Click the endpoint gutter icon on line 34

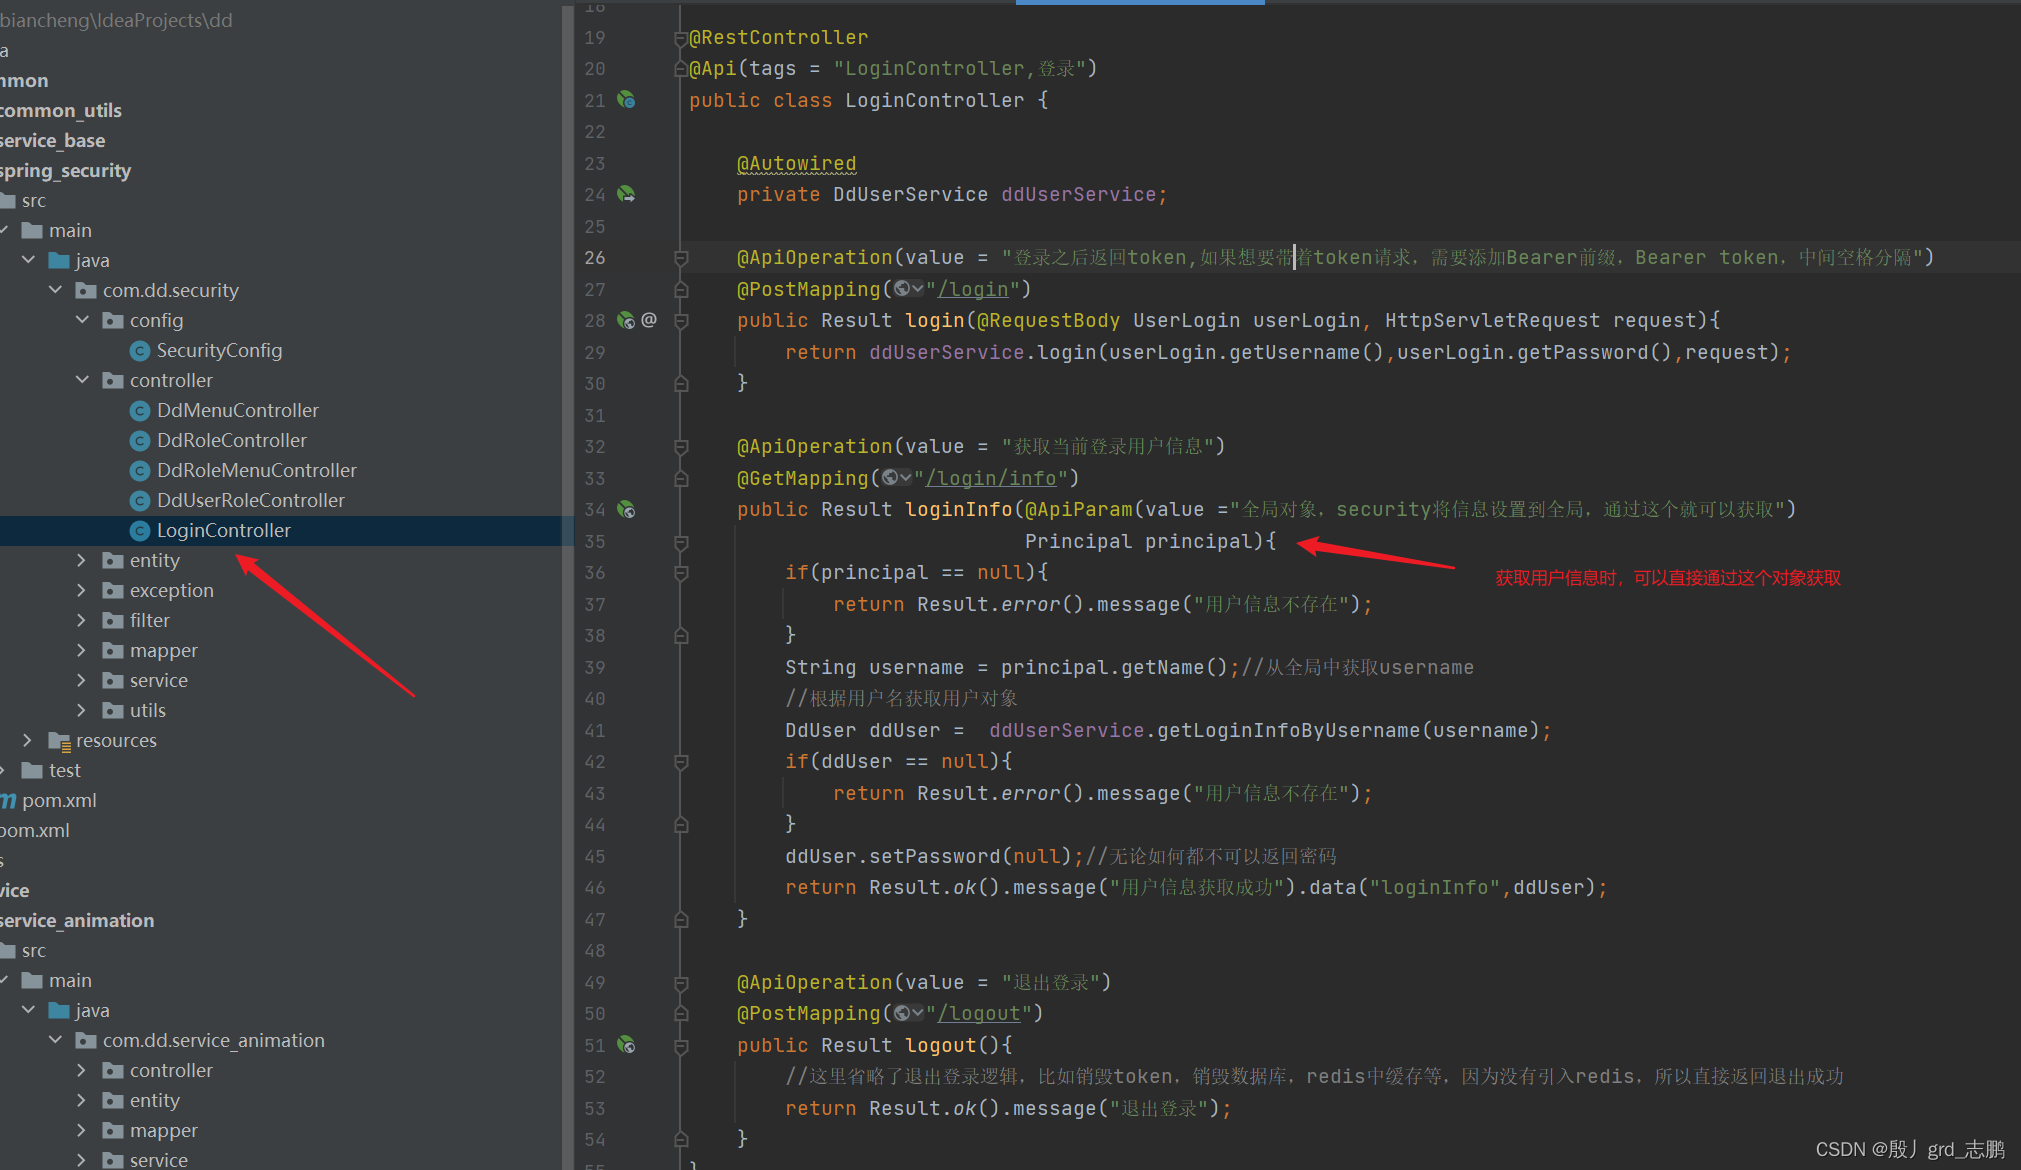[626, 509]
